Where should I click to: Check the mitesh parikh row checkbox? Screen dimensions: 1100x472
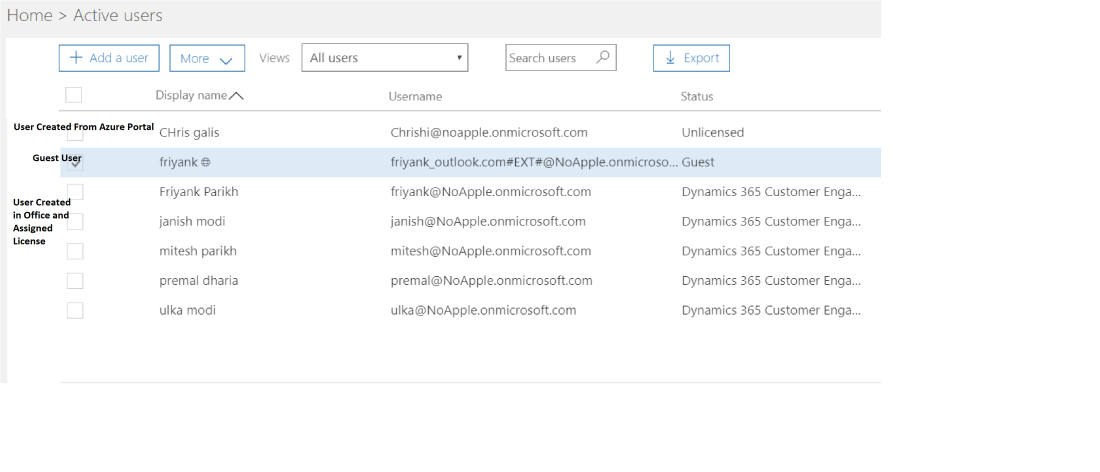coord(75,251)
